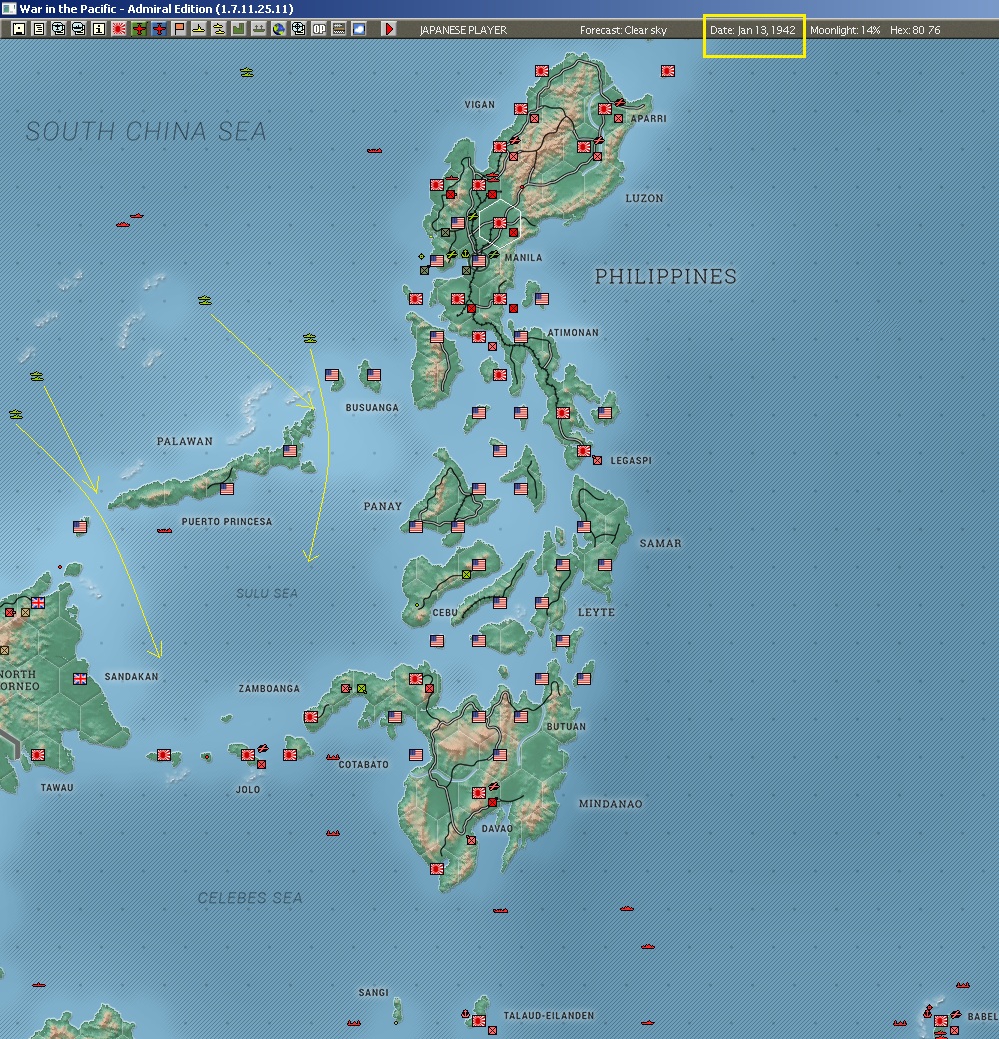Click the JAPANESE PLAYER label
The width and height of the screenshot is (999, 1039).
pyautogui.click(x=463, y=30)
